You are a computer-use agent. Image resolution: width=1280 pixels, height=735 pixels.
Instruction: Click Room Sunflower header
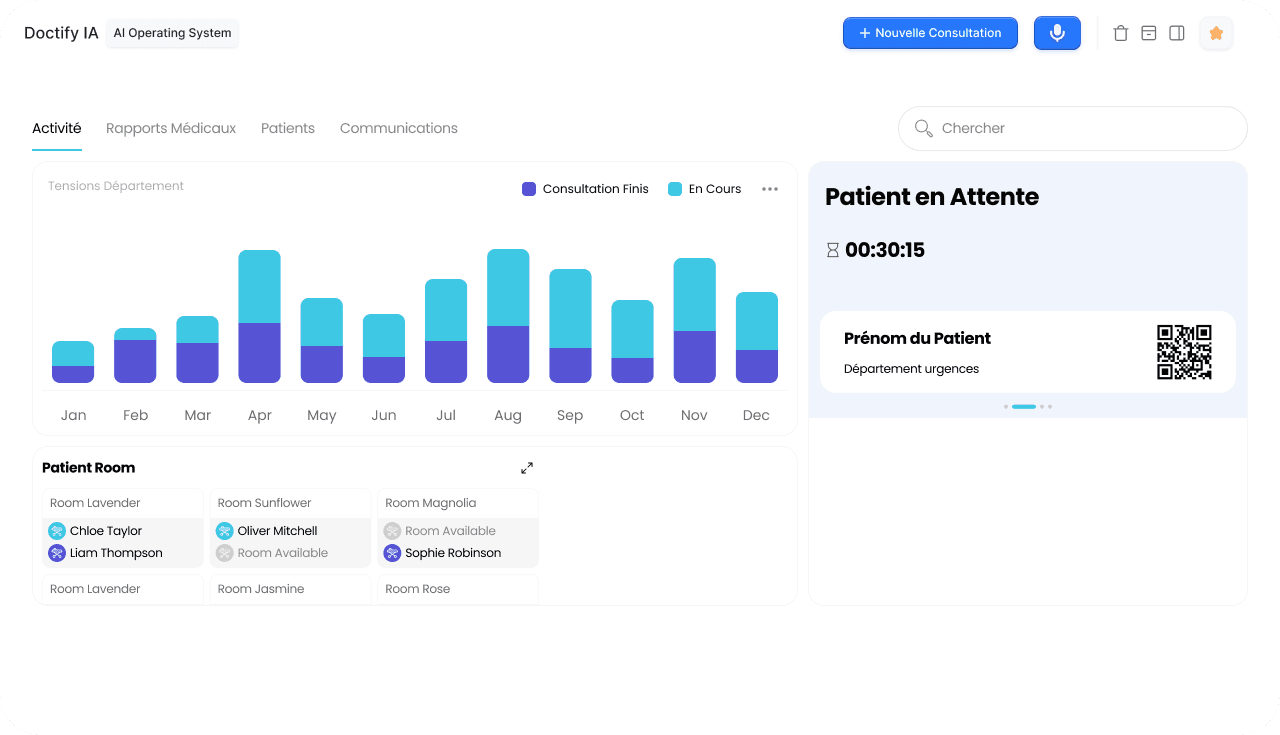(x=265, y=503)
